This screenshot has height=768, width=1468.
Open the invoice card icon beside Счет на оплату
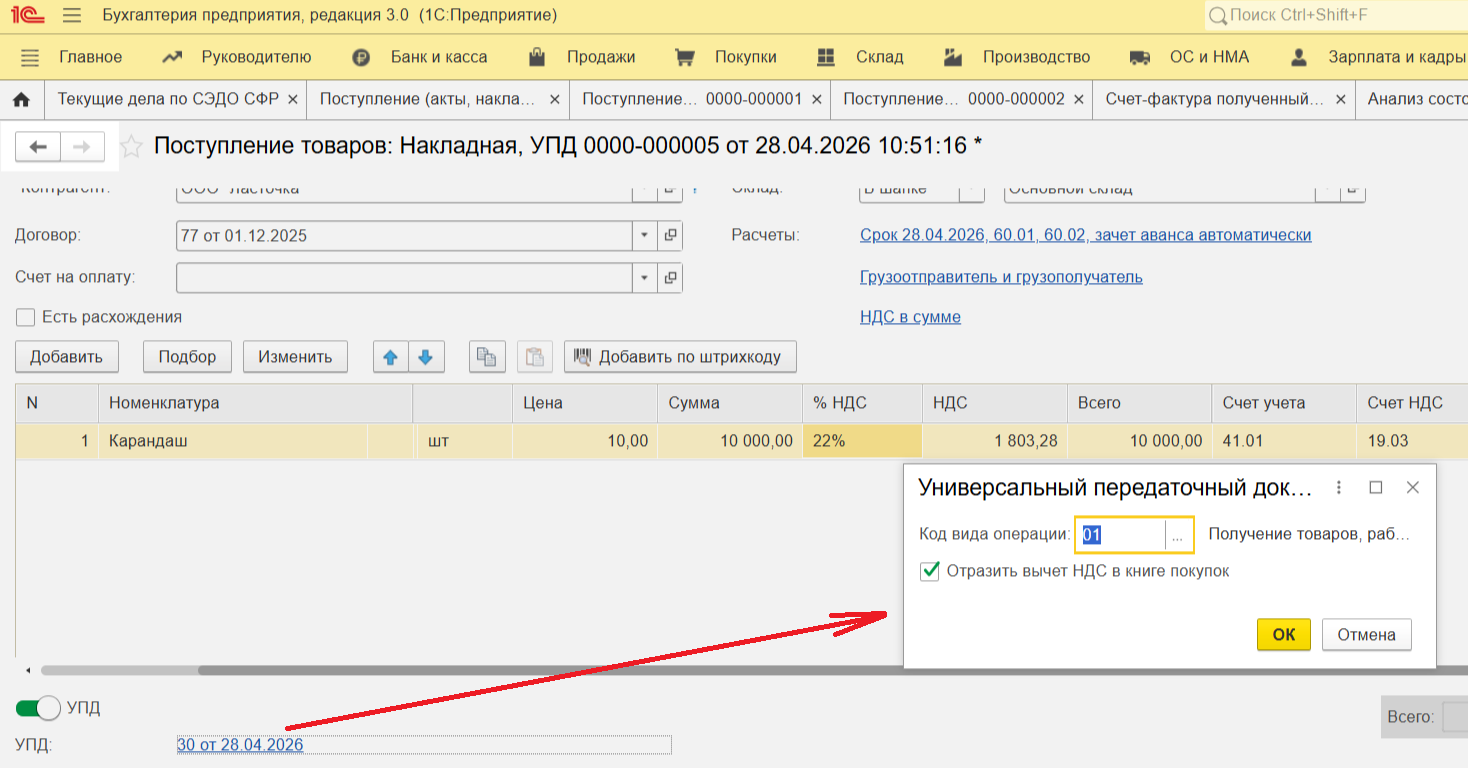pos(671,278)
